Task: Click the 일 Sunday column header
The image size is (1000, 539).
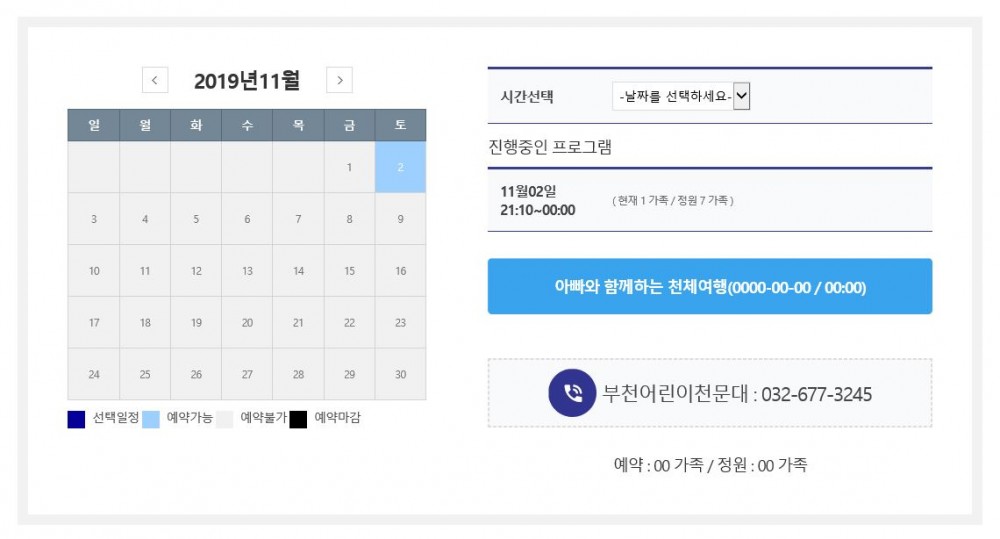Action: [x=94, y=125]
